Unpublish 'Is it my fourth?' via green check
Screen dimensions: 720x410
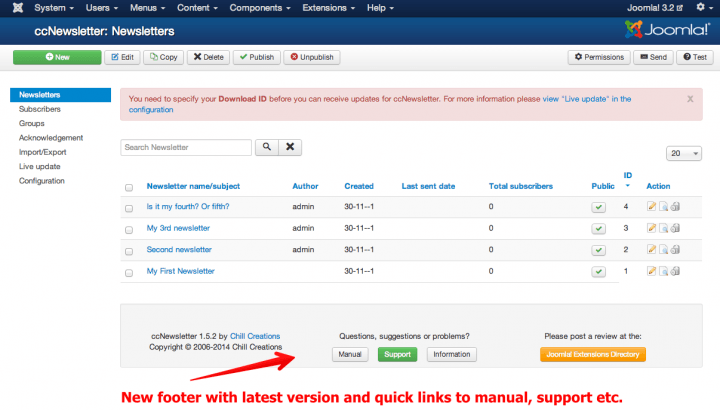598,207
